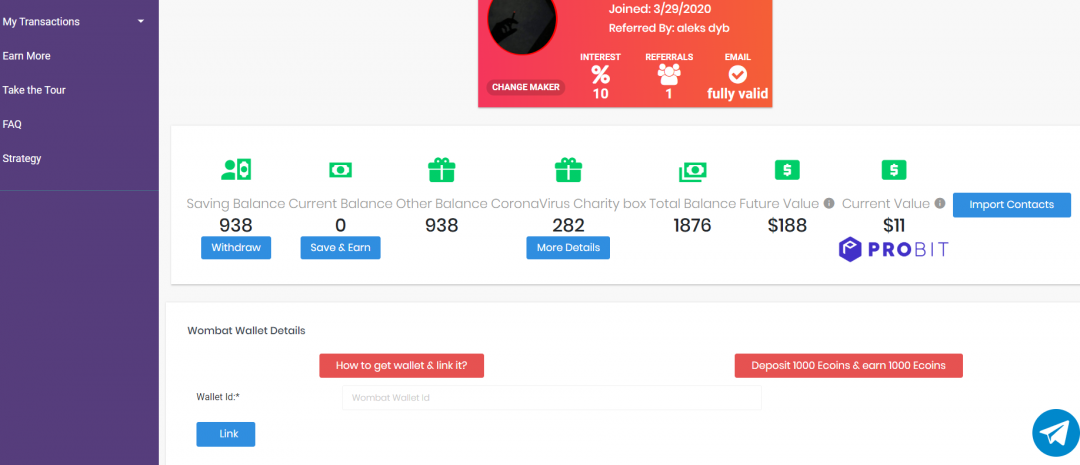Image resolution: width=1080 pixels, height=465 pixels.
Task: Click the Save & Earn button
Action: click(340, 248)
